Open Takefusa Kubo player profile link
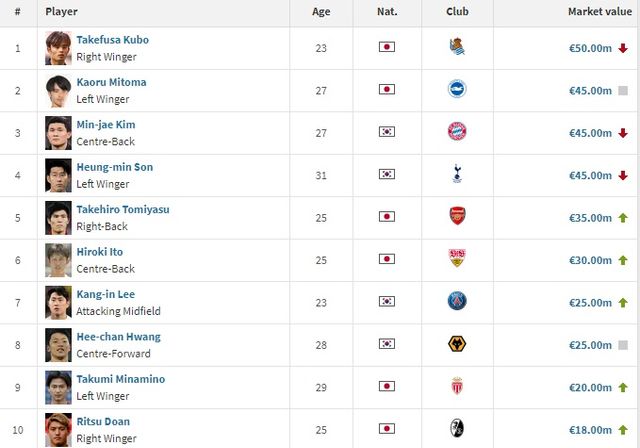The image size is (640, 448). pyautogui.click(x=113, y=40)
